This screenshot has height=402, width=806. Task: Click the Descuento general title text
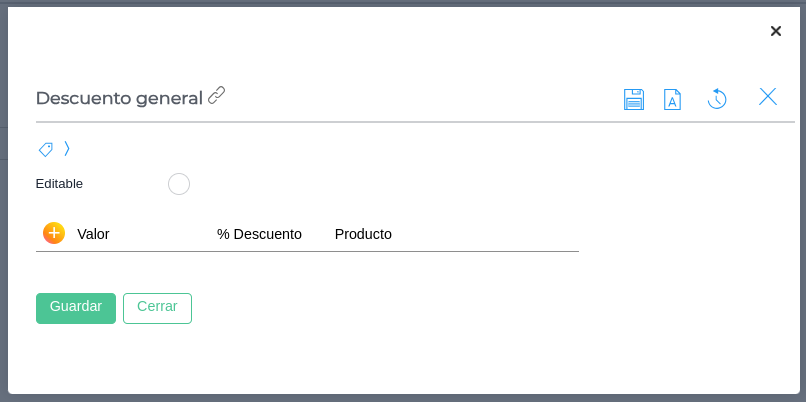click(x=119, y=98)
